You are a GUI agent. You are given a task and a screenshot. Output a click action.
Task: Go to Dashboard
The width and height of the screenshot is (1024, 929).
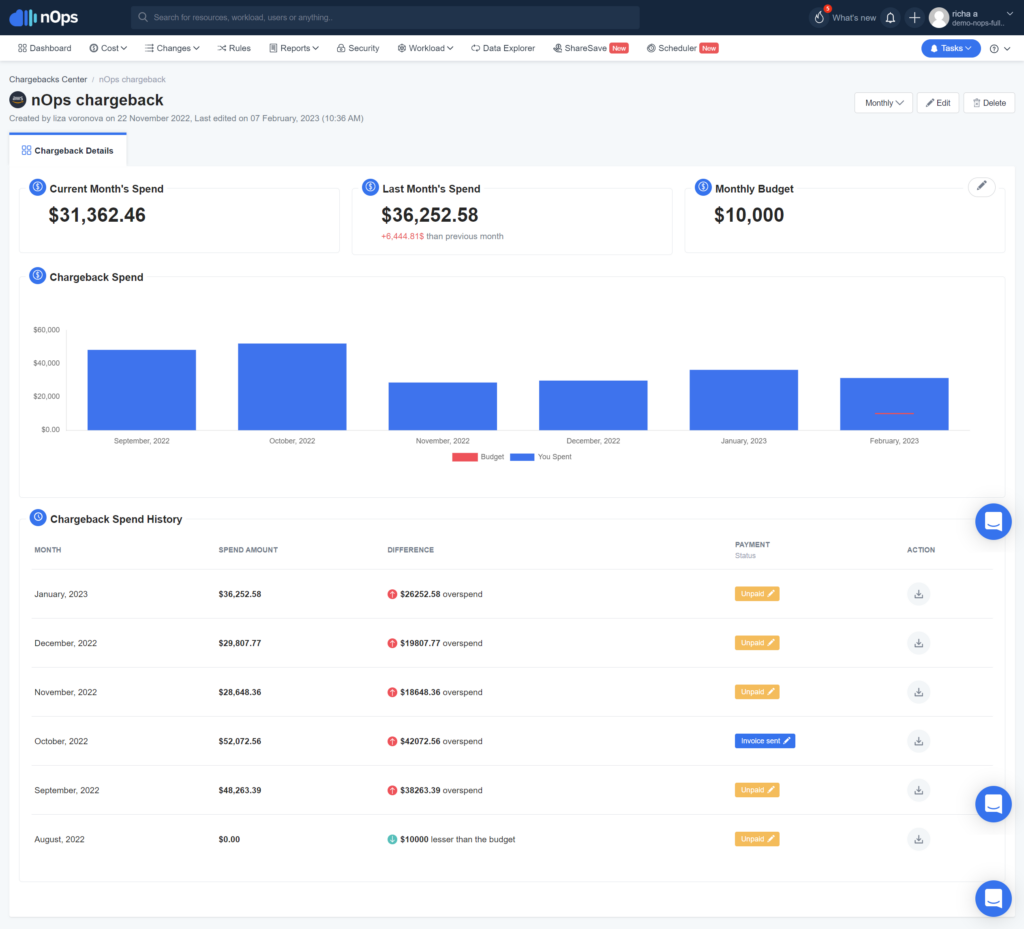[x=44, y=48]
